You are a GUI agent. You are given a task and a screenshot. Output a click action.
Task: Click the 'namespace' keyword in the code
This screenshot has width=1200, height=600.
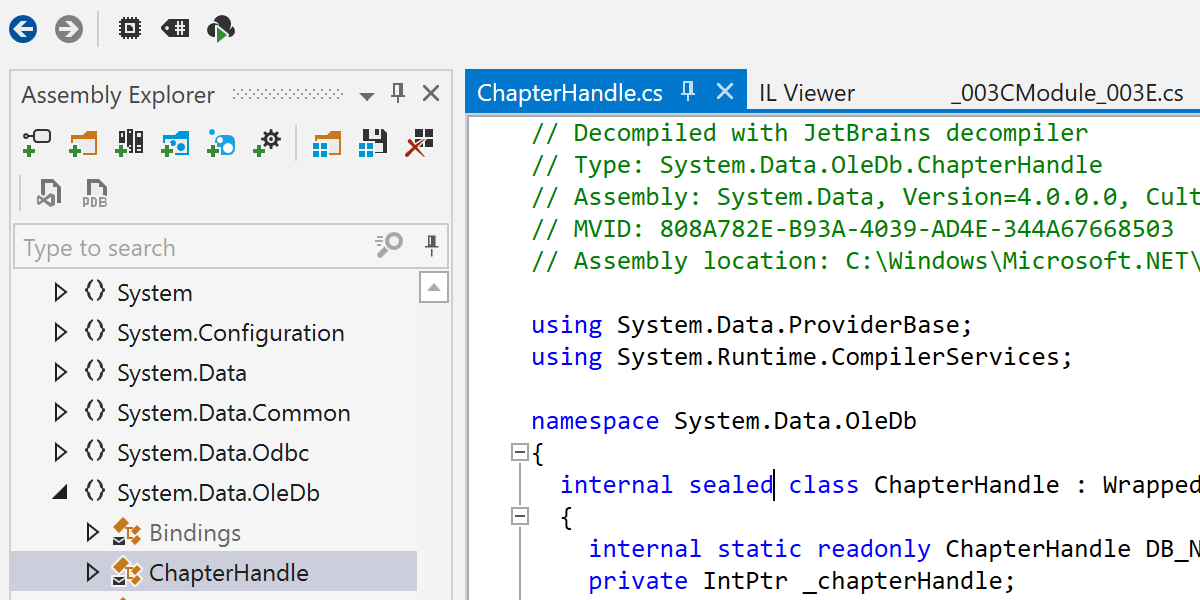coord(595,422)
